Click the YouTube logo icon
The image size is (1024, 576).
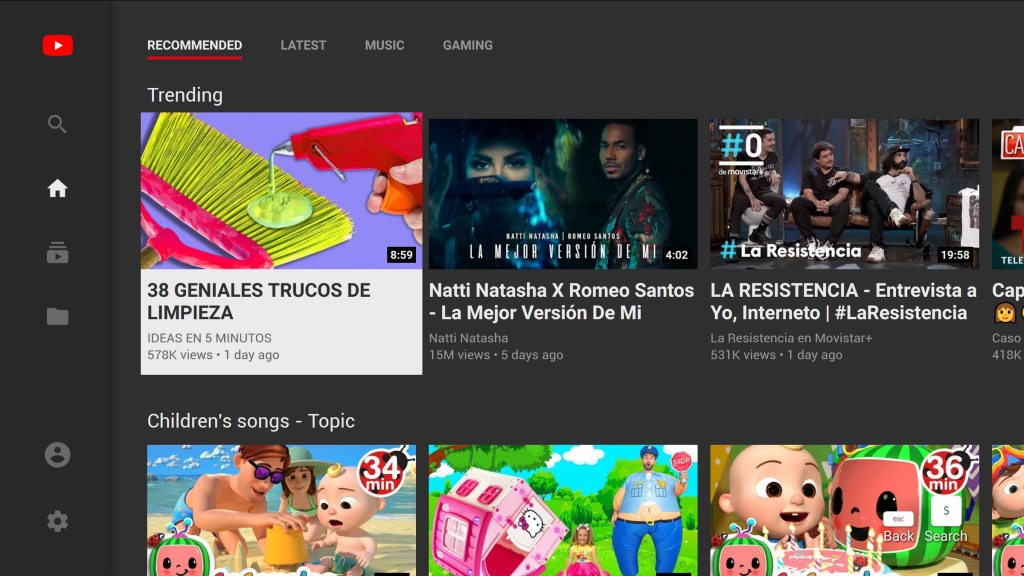click(57, 45)
